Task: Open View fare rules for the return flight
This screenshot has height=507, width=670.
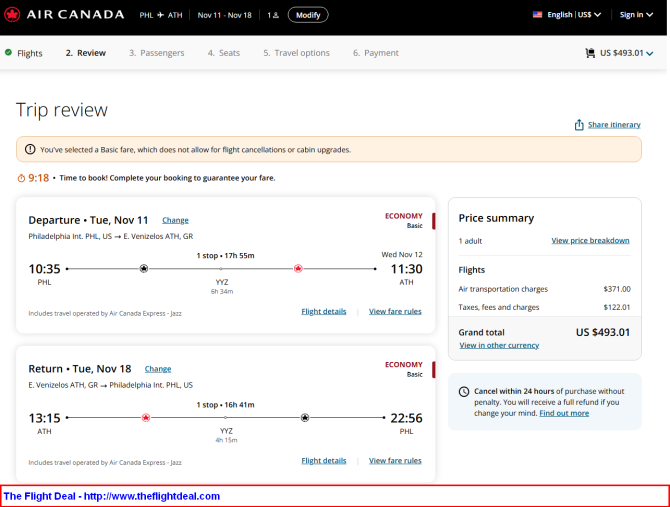Action: click(x=395, y=460)
